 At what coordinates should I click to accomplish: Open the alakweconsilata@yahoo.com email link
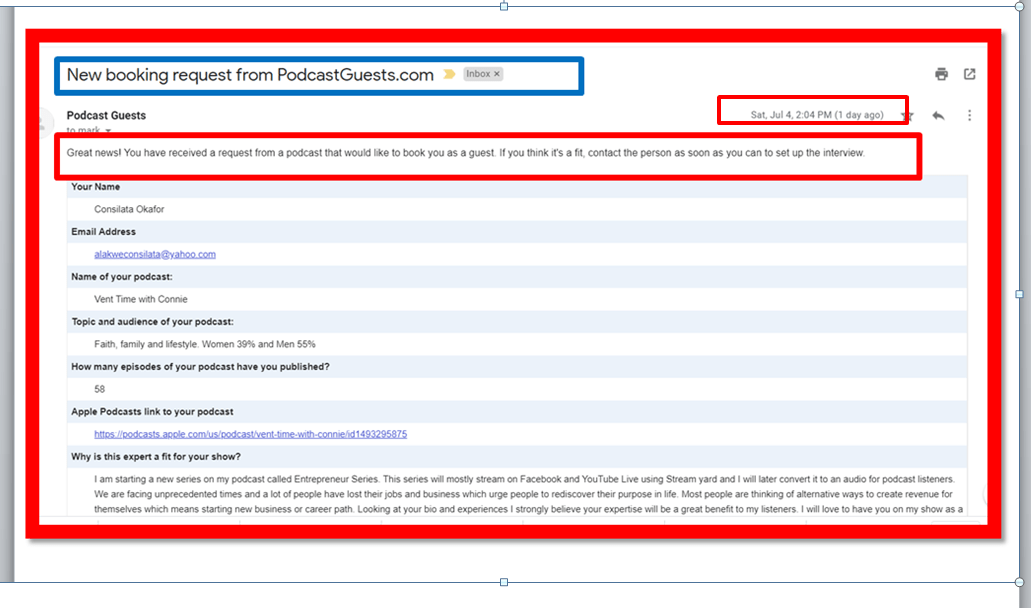pyautogui.click(x=155, y=254)
